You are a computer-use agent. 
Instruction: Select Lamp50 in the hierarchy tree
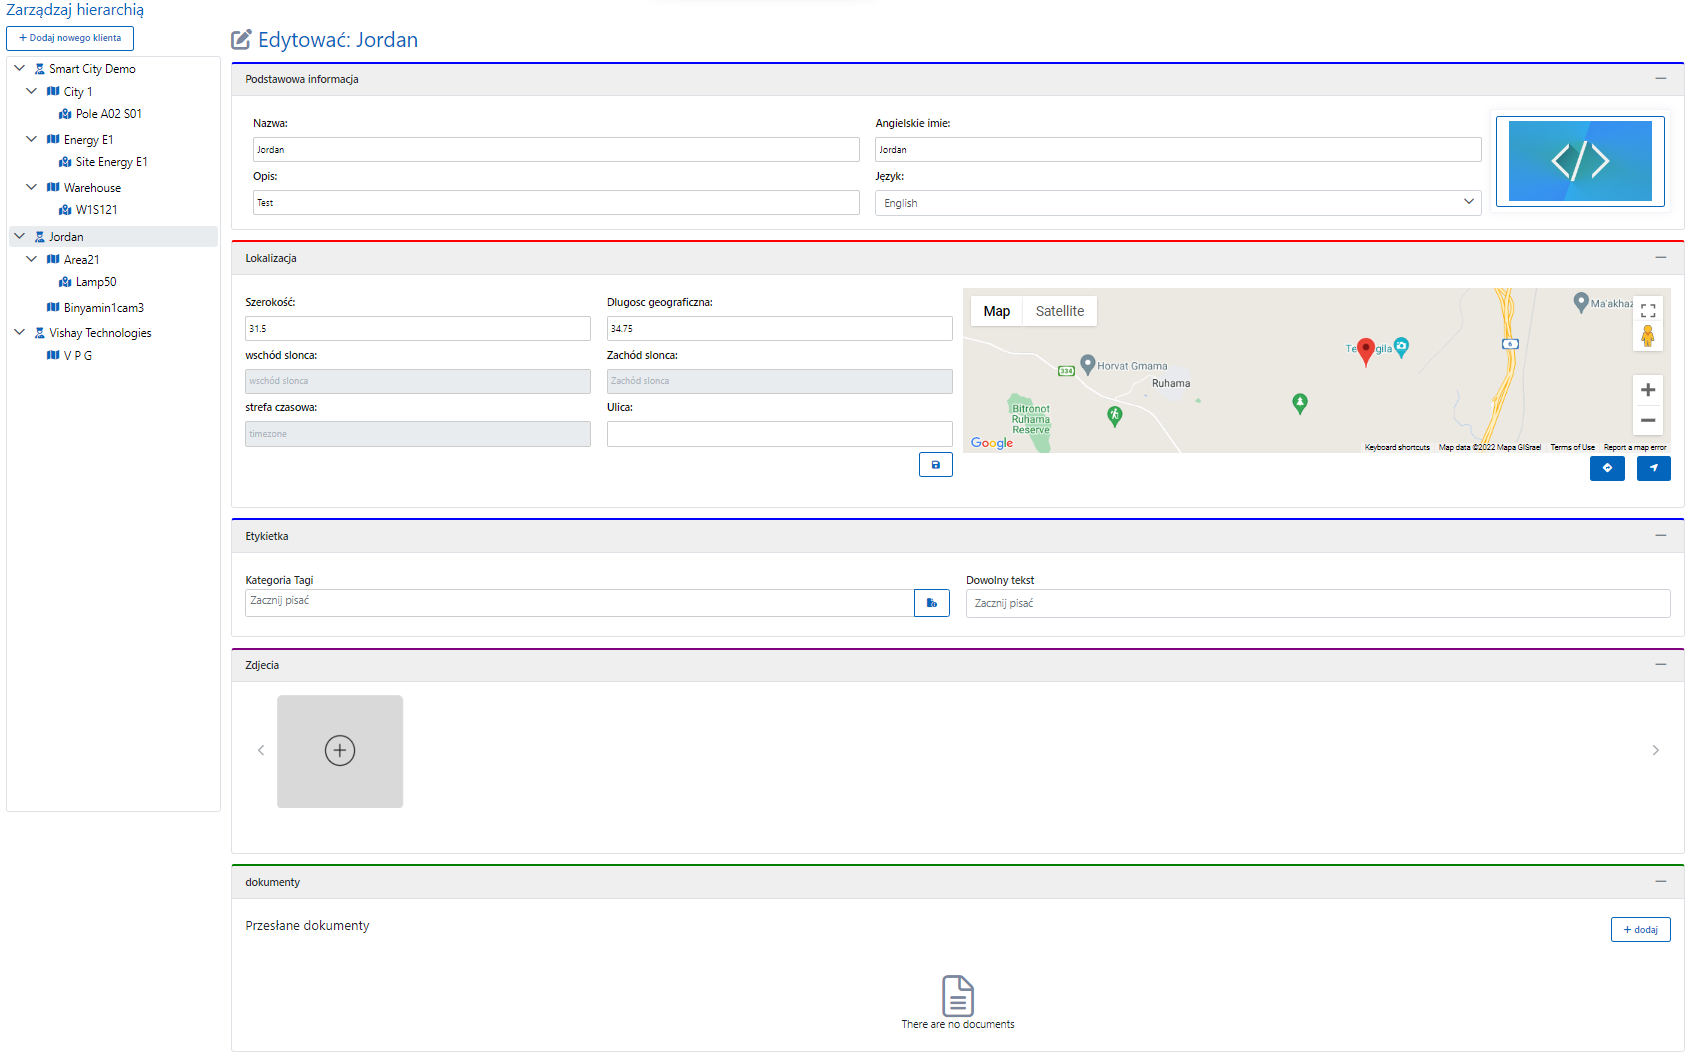click(x=96, y=282)
